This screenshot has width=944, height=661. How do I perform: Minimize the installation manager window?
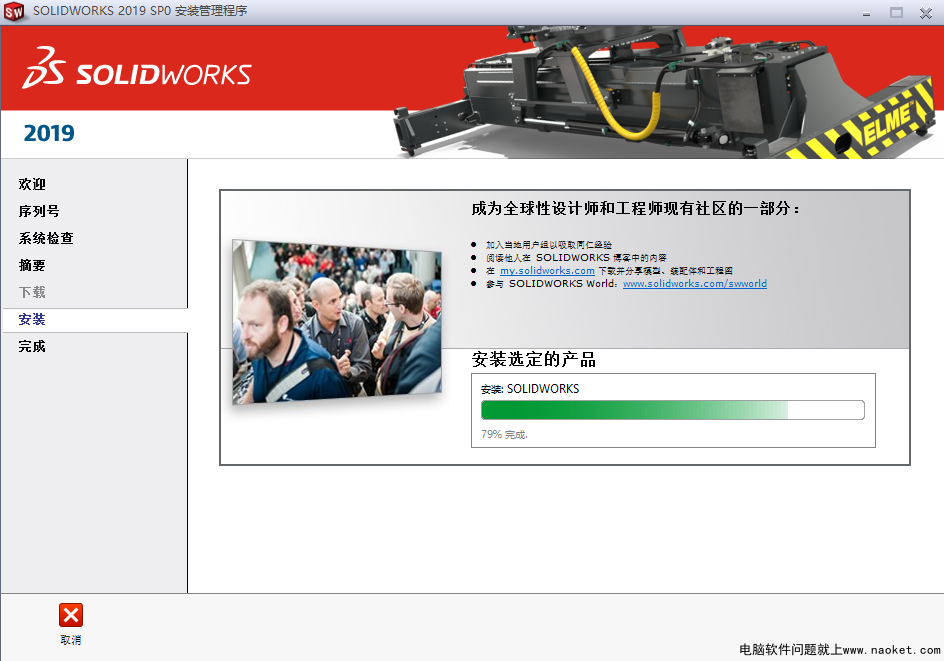click(866, 13)
